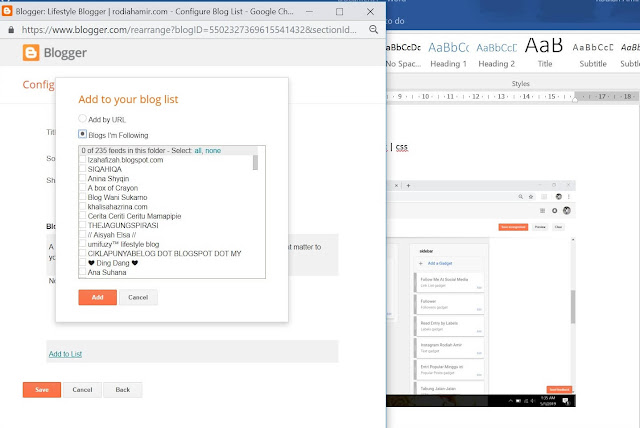This screenshot has width=640, height=428.
Task: Check the Izahafizah.blogspot.com checkbox
Action: pos(82,160)
